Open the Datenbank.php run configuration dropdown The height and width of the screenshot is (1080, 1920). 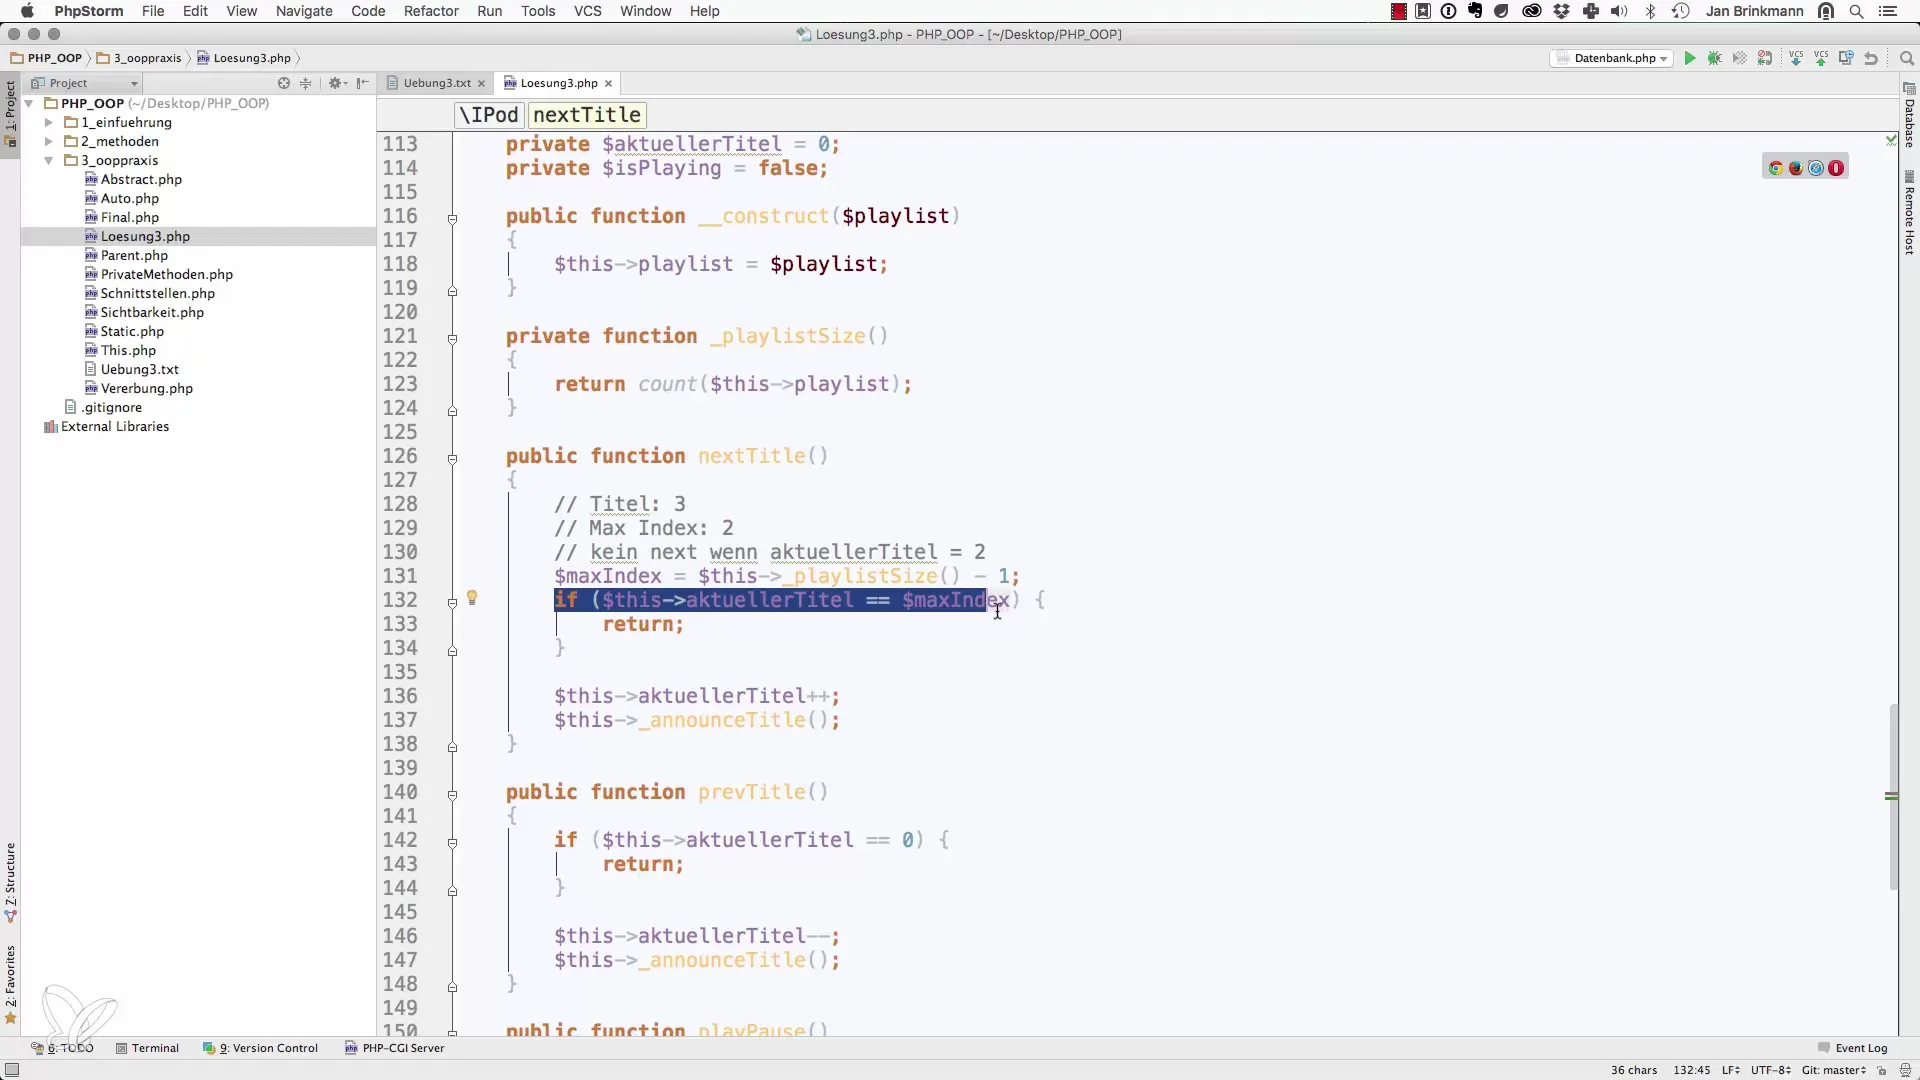pyautogui.click(x=1612, y=58)
